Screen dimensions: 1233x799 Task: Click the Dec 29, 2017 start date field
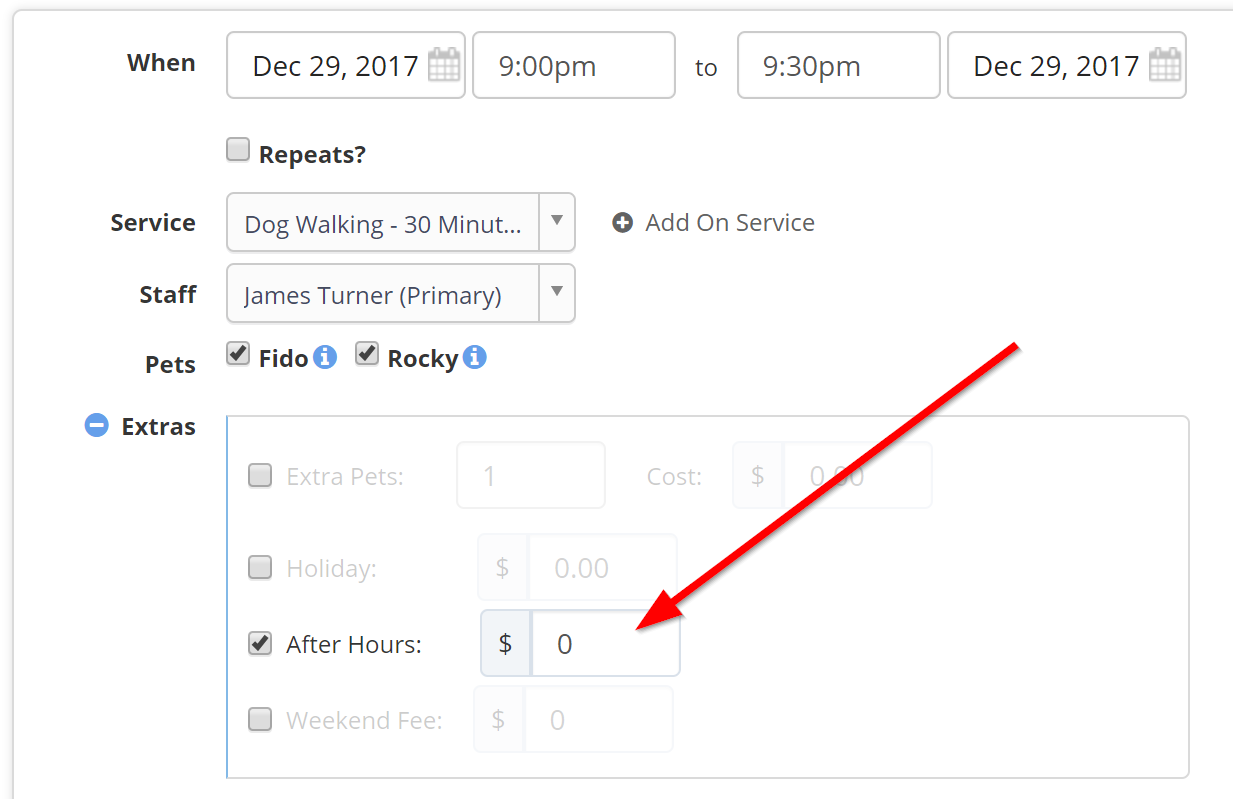pos(346,65)
